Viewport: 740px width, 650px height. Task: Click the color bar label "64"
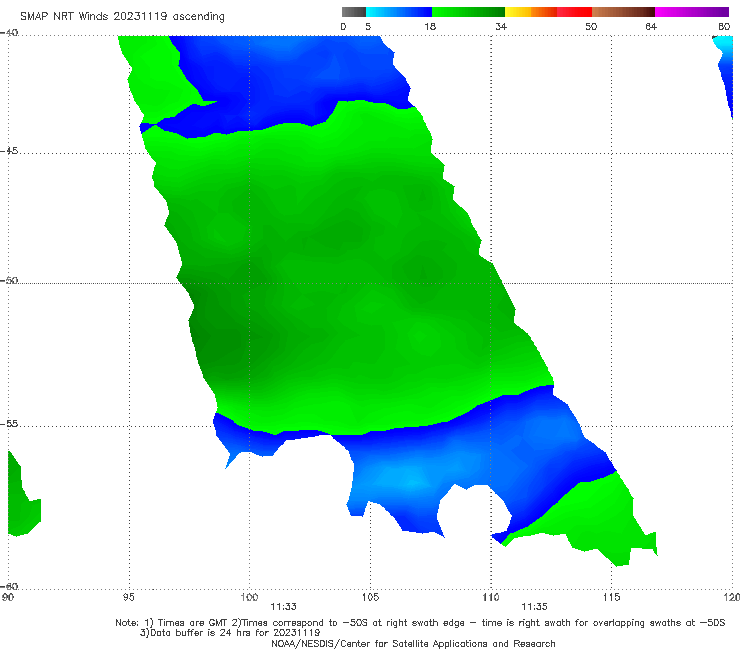pos(651,26)
